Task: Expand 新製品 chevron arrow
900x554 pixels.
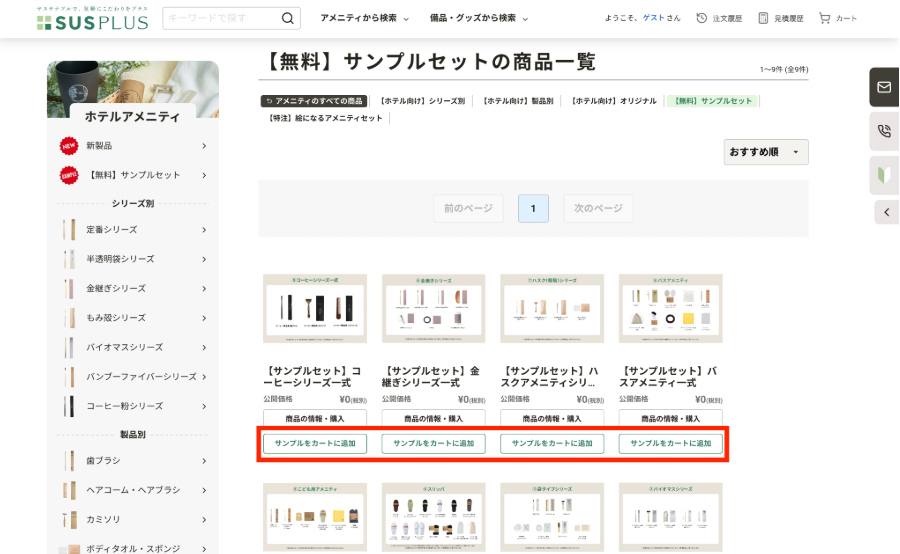Action: point(204,146)
